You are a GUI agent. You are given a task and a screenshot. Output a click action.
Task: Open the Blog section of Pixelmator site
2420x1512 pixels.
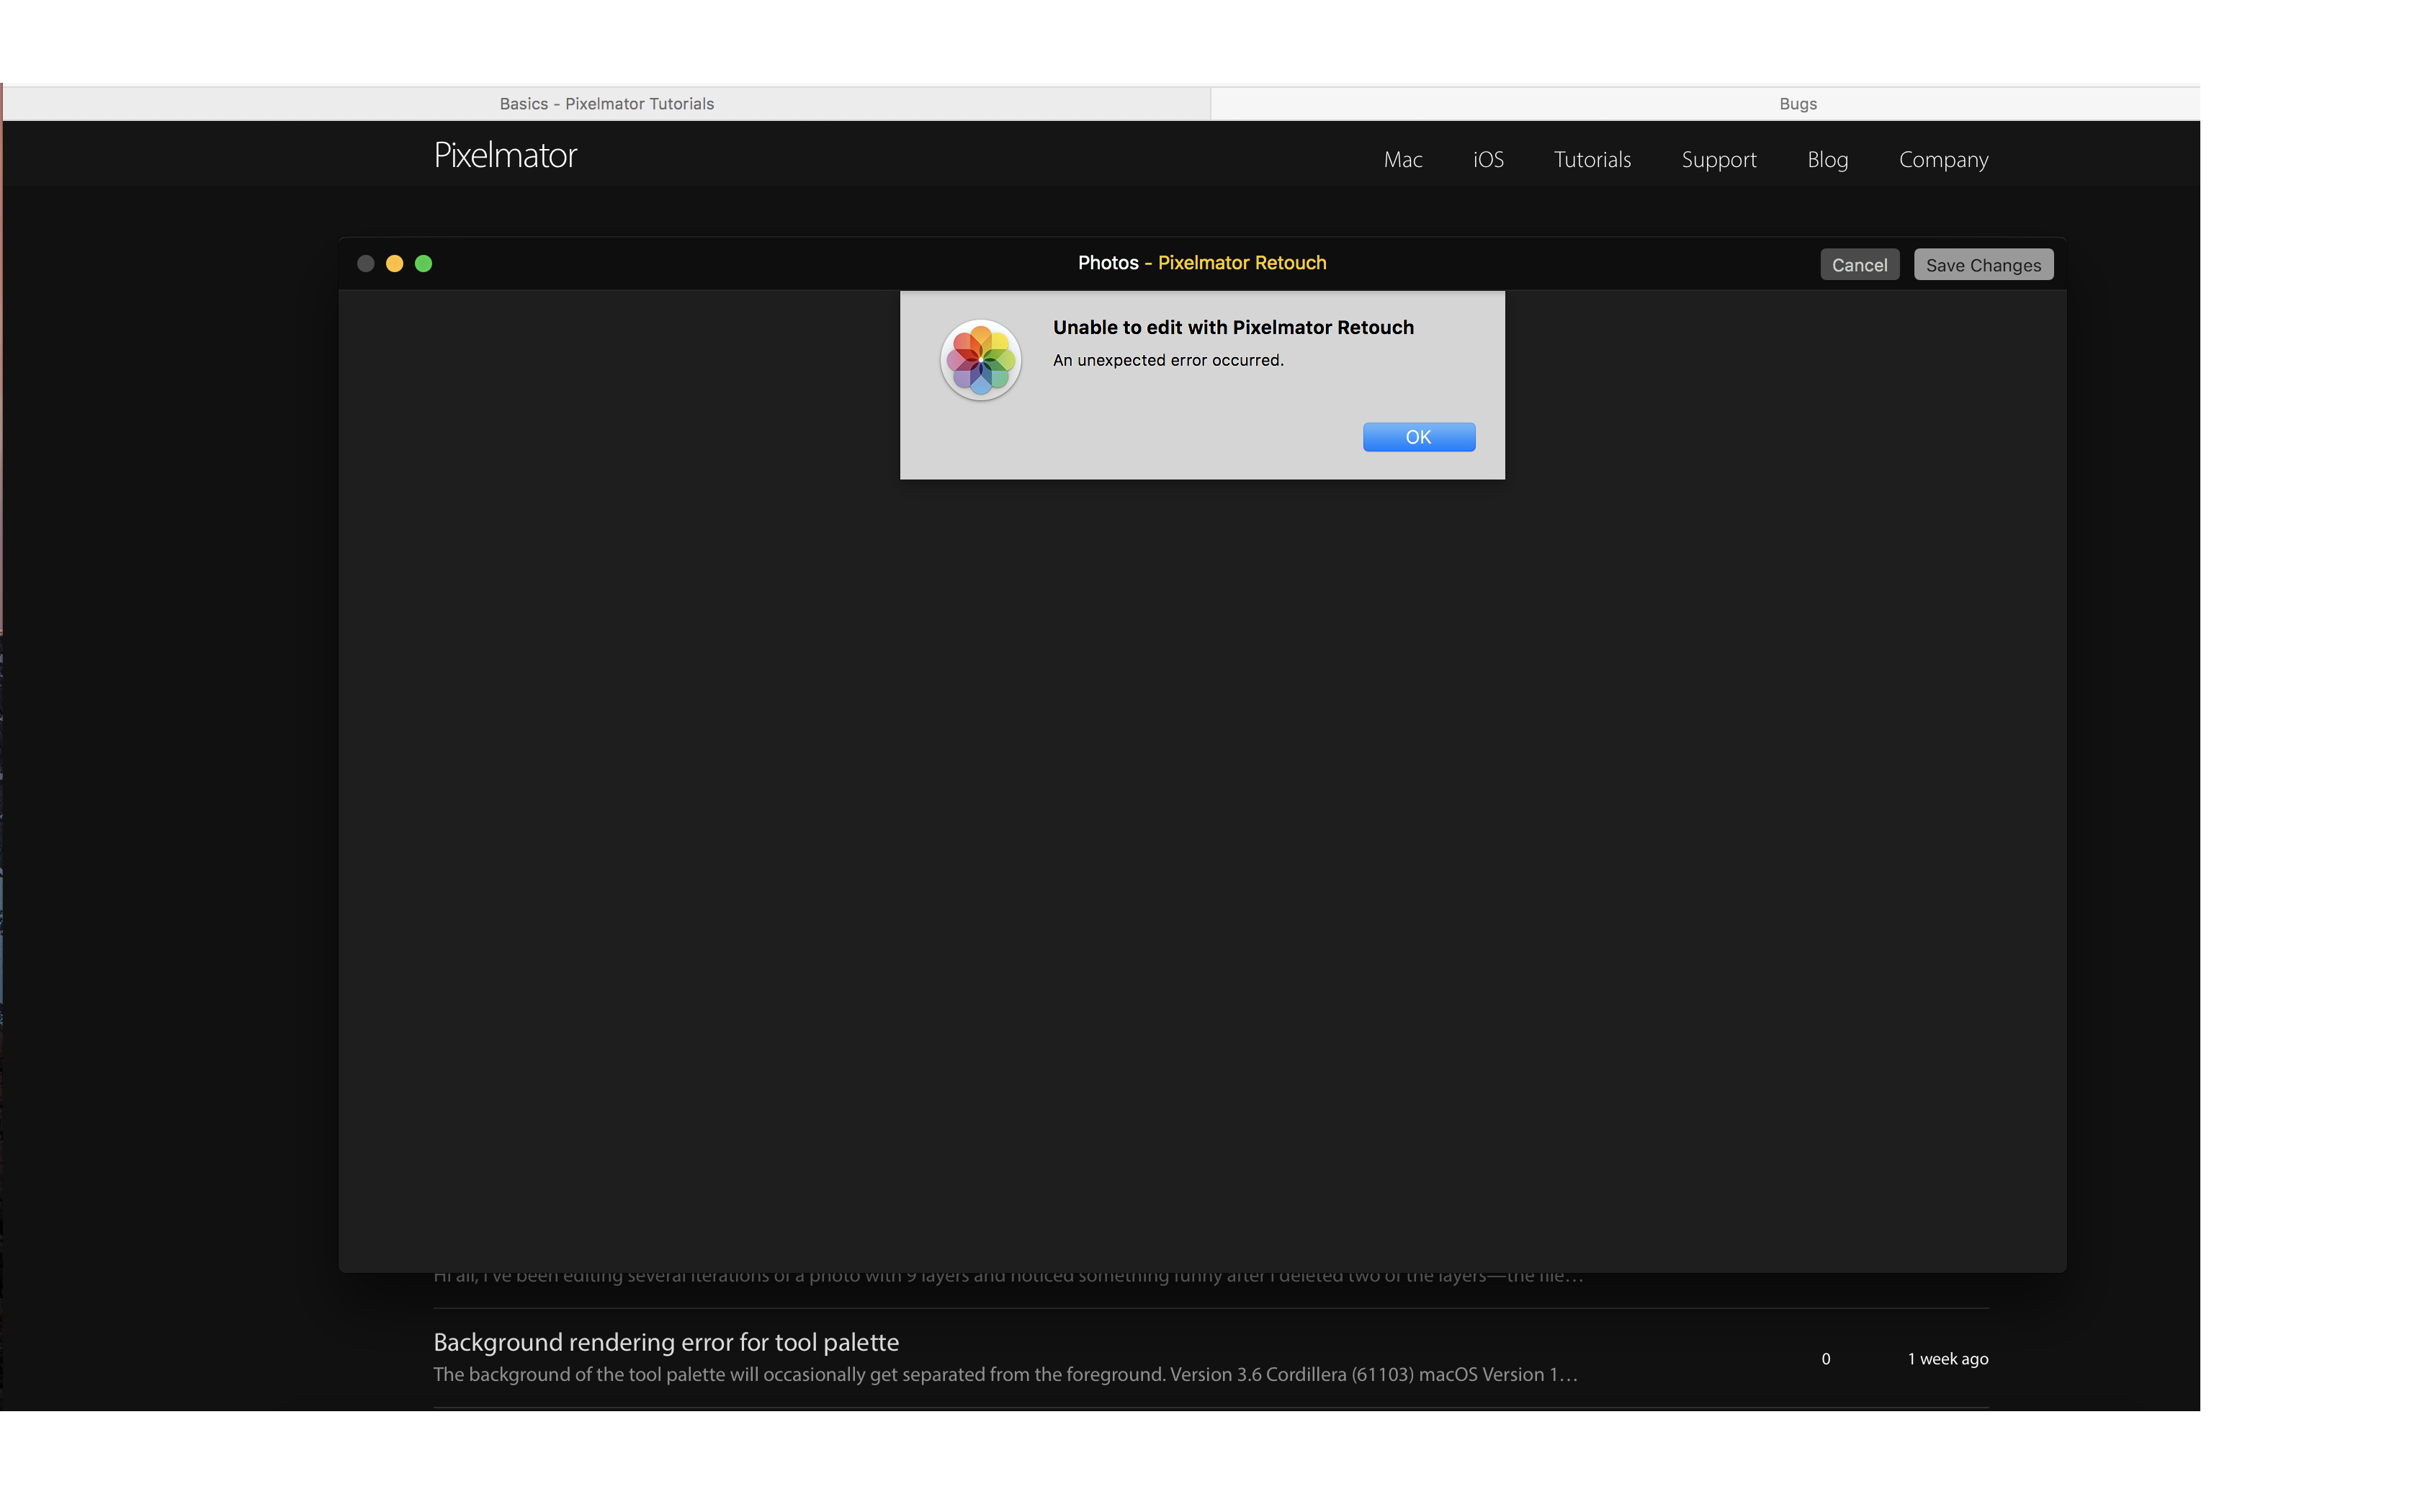point(1828,158)
